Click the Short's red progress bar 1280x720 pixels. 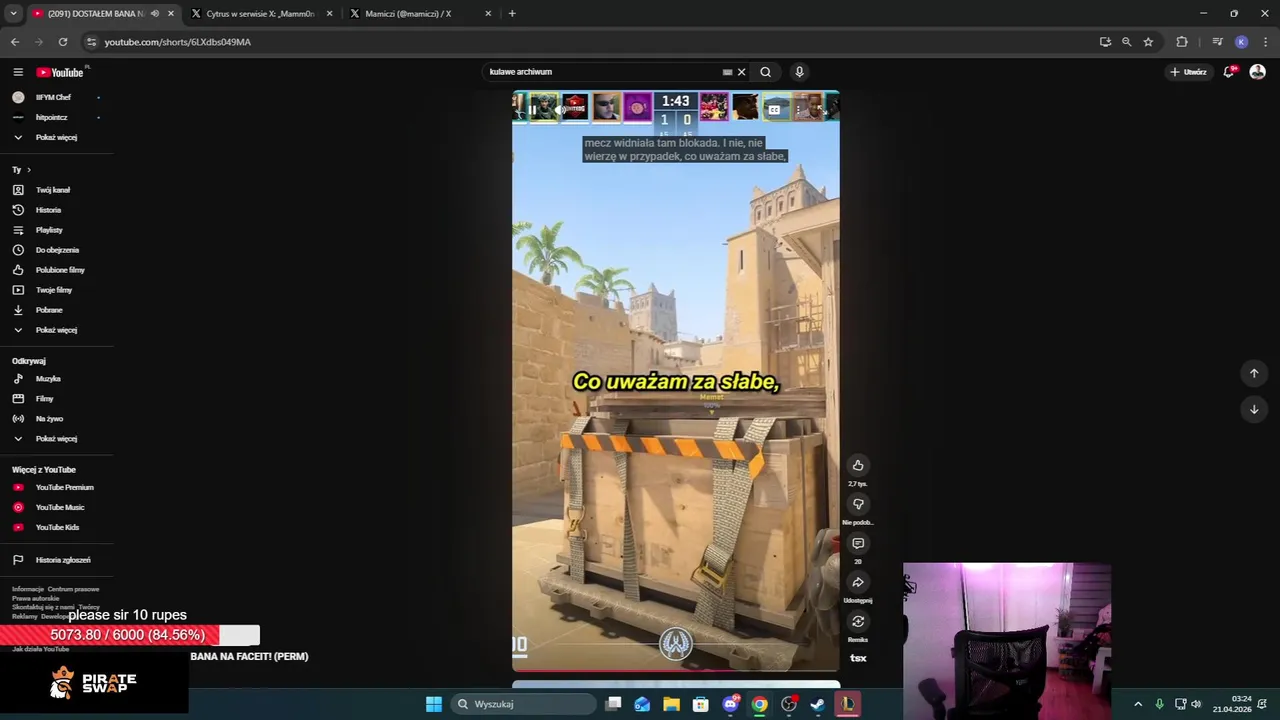click(x=676, y=670)
